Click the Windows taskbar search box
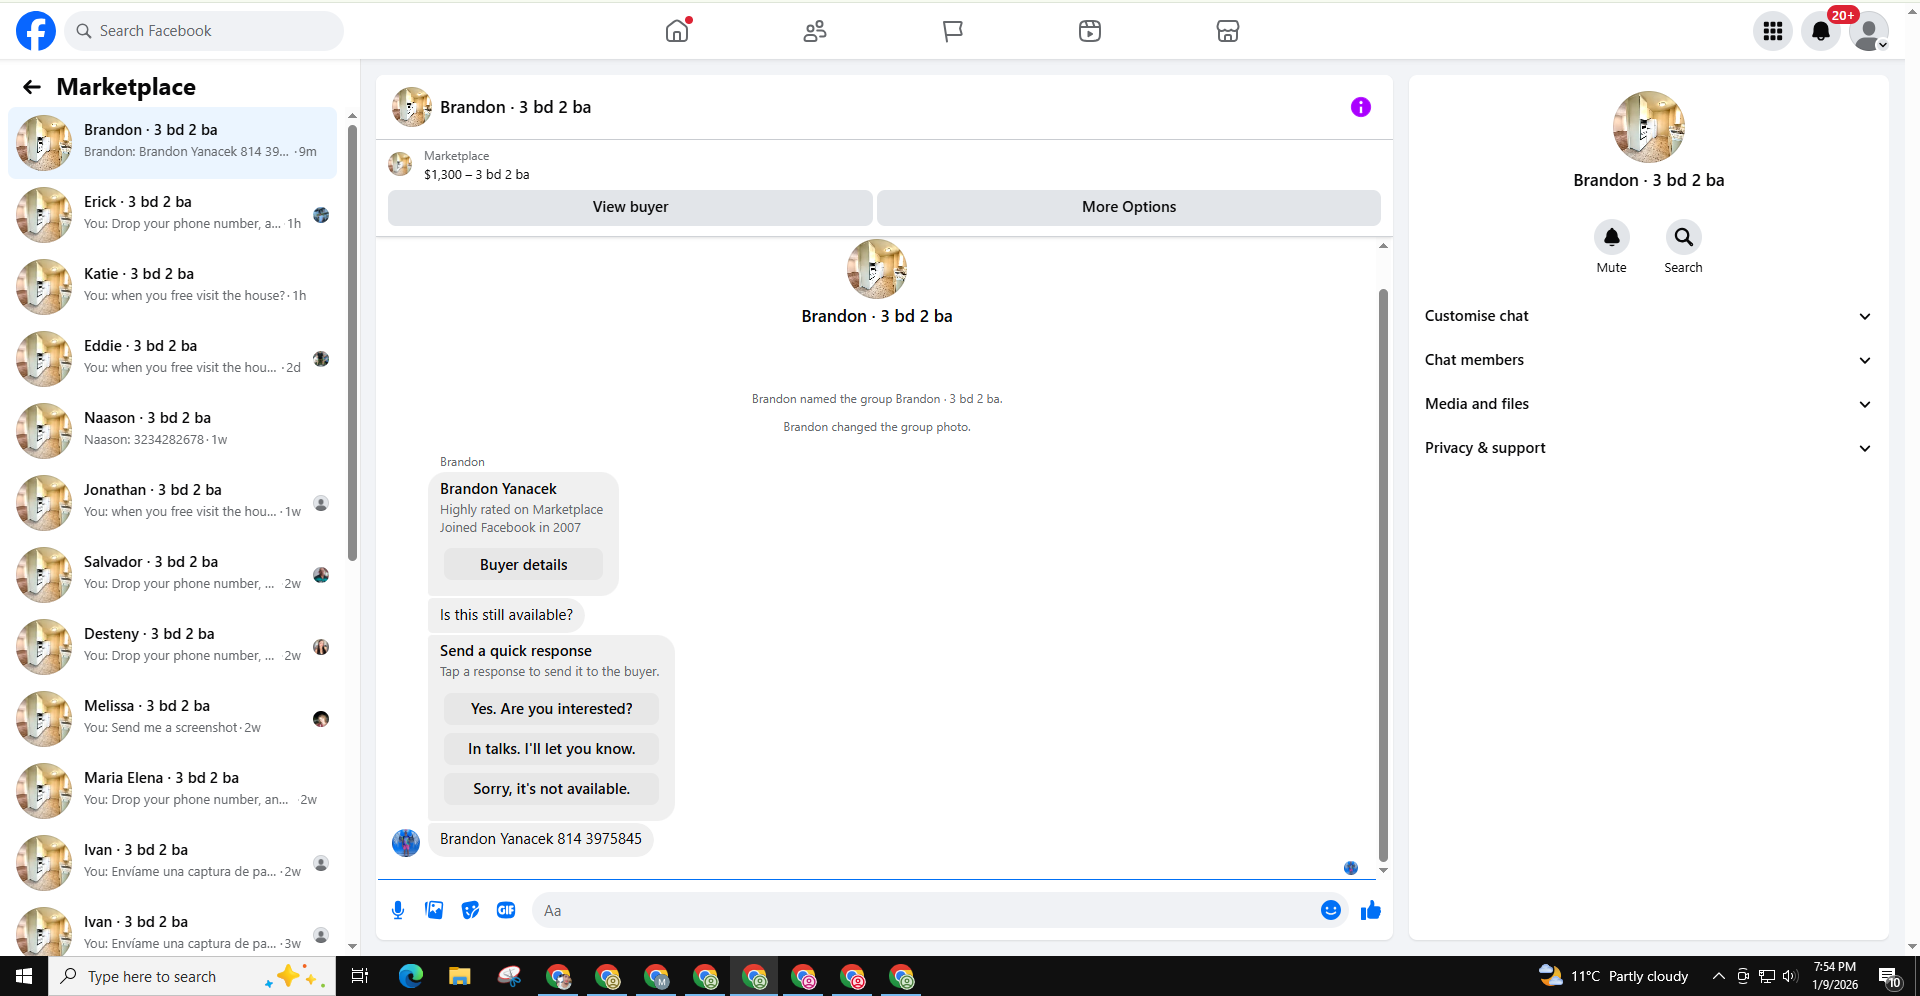The width and height of the screenshot is (1920, 996). (x=192, y=976)
